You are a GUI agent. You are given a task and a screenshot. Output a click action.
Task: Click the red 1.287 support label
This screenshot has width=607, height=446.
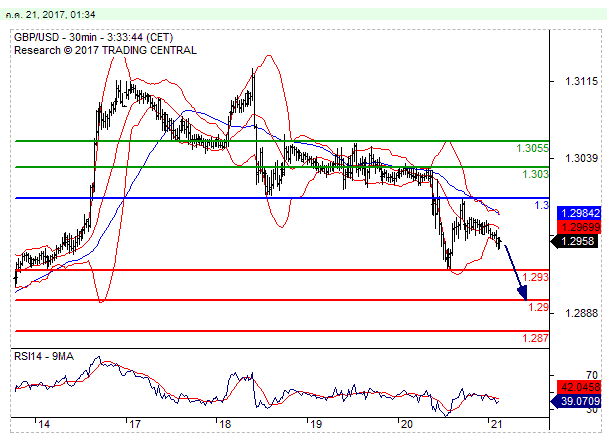(x=535, y=338)
